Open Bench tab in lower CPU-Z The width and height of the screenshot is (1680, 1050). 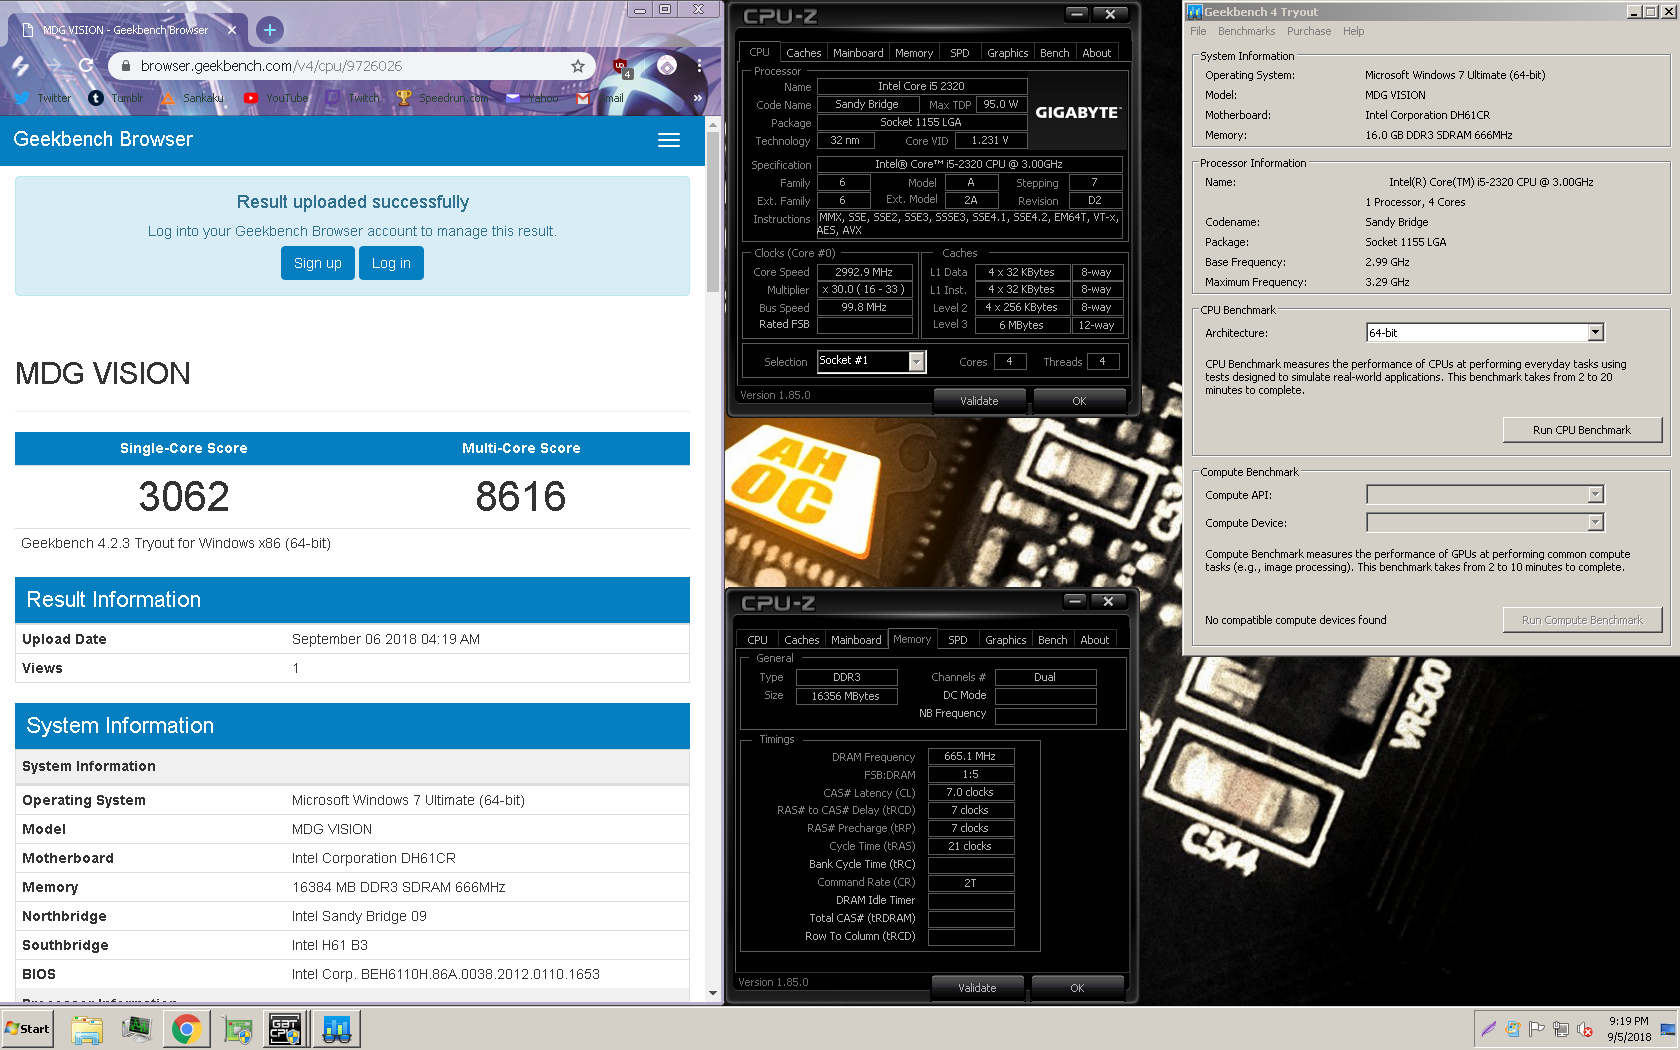(1053, 640)
